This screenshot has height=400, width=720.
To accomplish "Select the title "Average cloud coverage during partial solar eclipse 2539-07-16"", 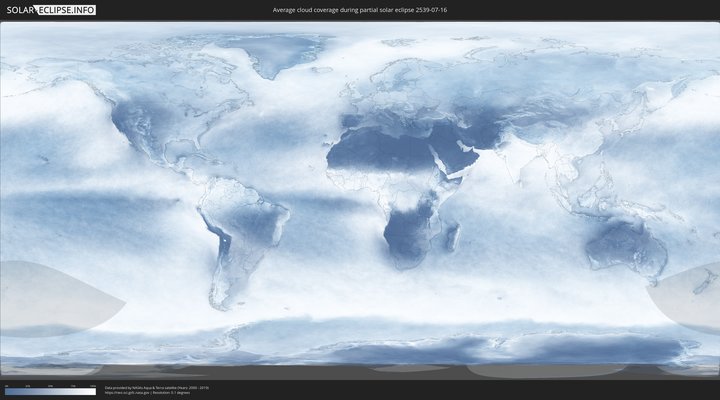I will [x=360, y=10].
